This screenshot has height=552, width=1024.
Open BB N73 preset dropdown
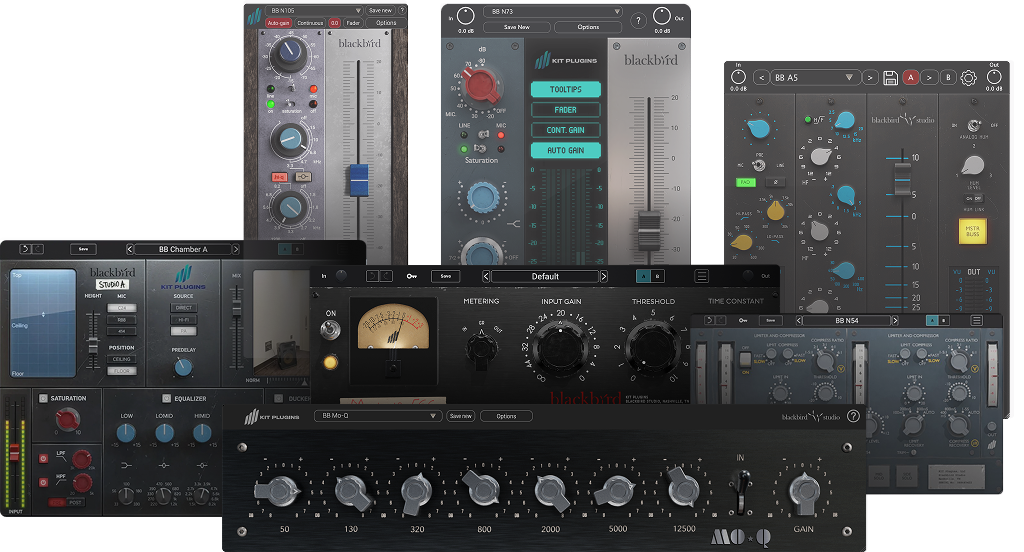553,12
